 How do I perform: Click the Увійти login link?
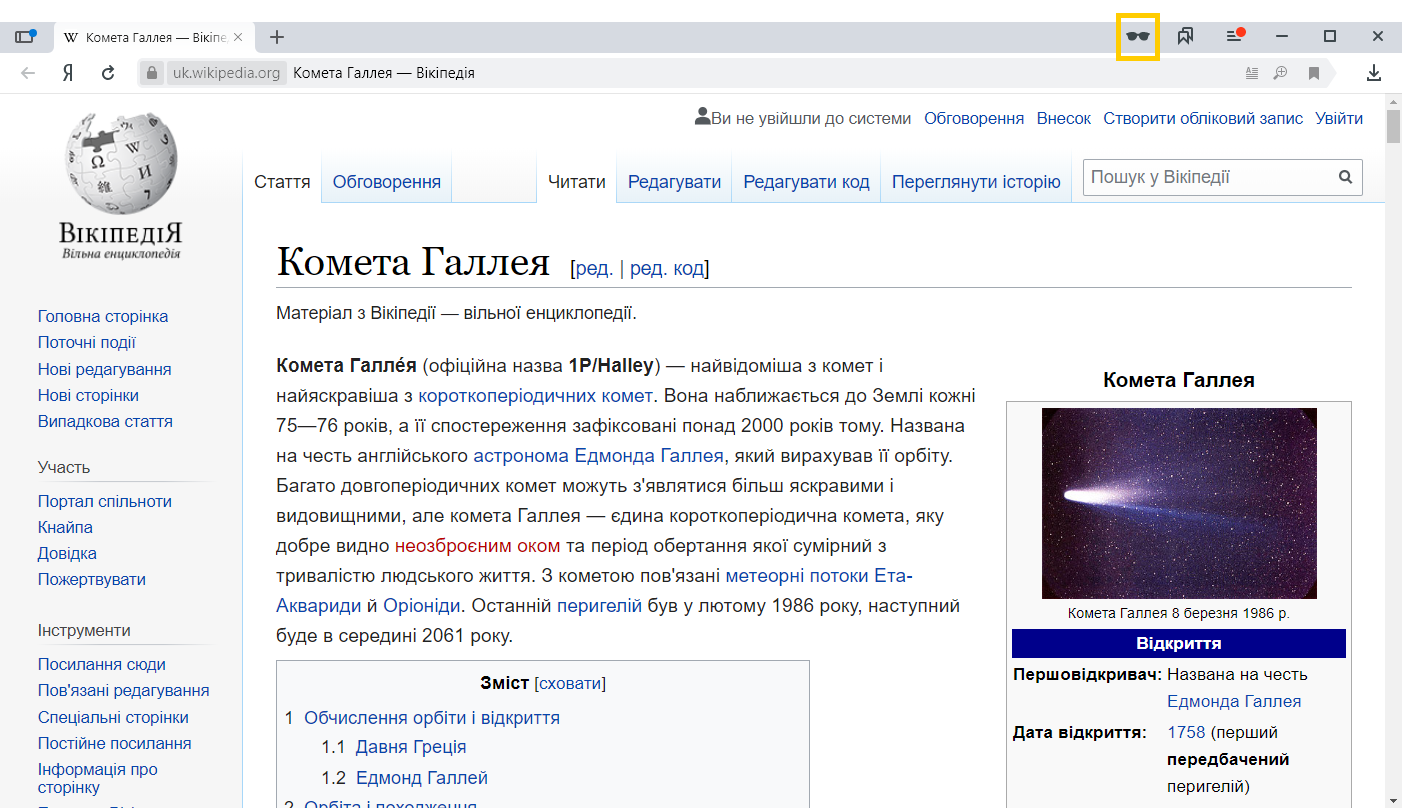(1339, 118)
